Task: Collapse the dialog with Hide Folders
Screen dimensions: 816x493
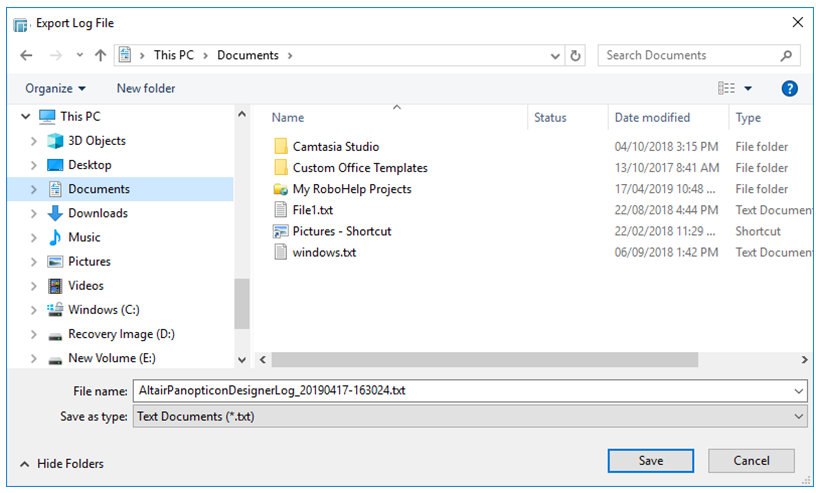Action: (61, 464)
